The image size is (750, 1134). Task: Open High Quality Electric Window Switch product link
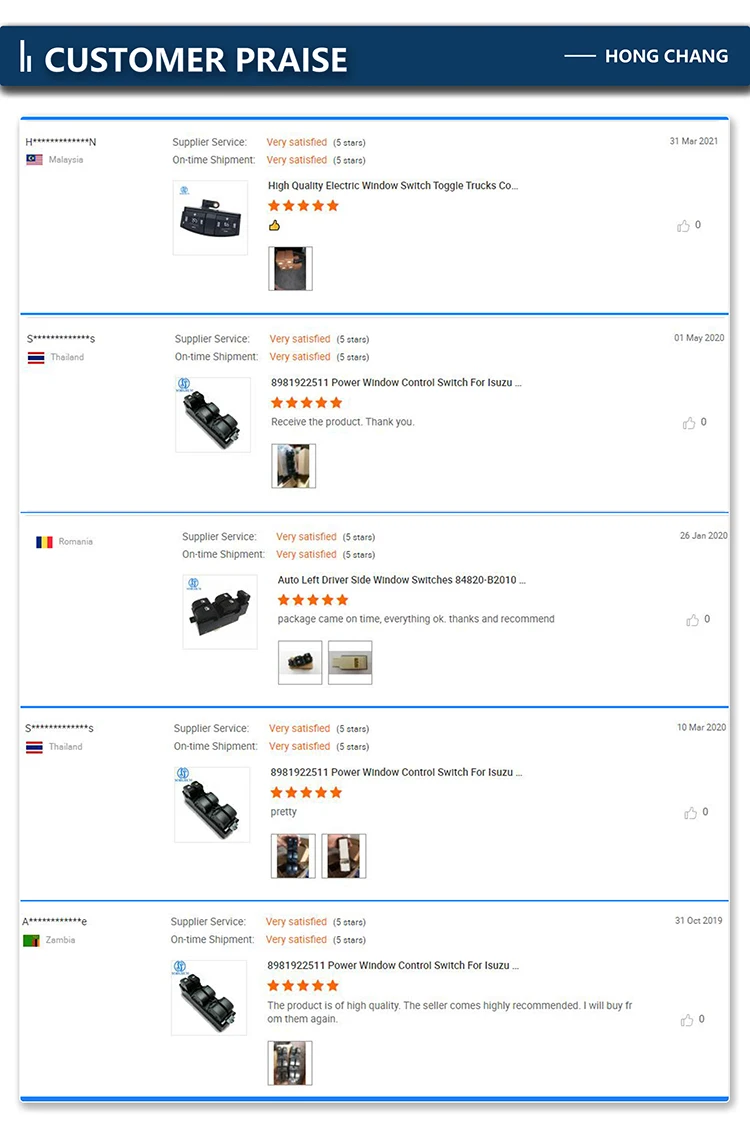(x=393, y=186)
